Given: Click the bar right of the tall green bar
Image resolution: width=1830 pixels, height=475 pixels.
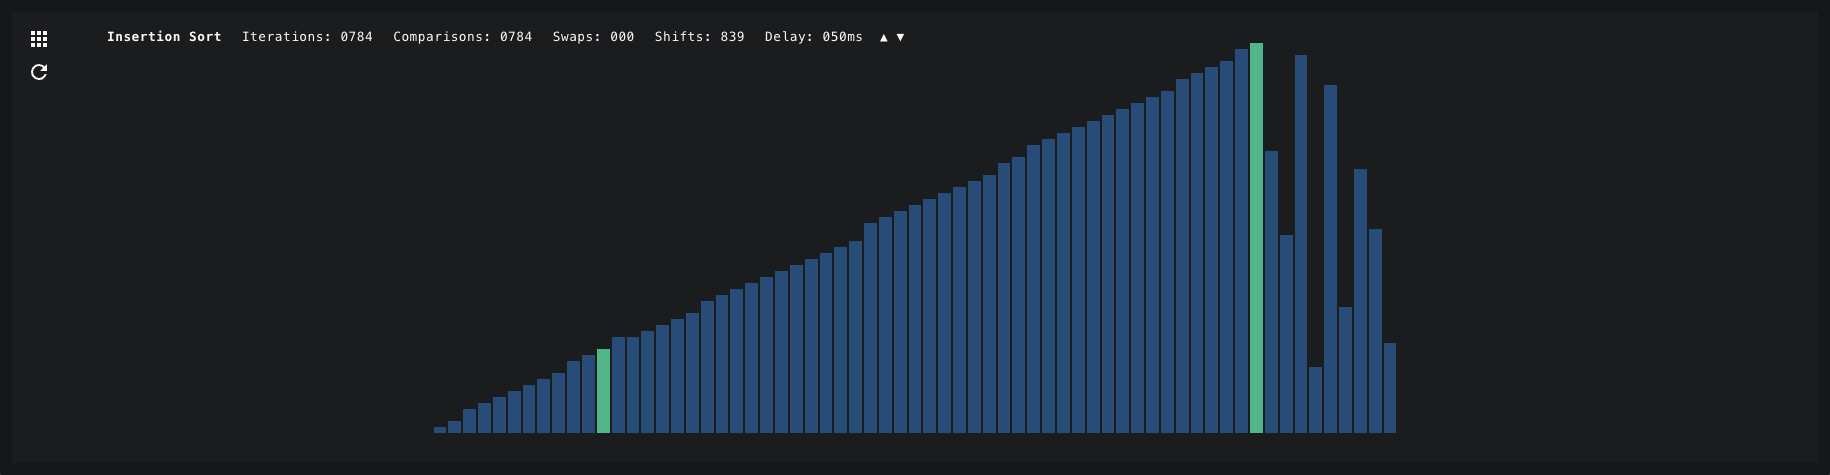Looking at the screenshot, I should [1271, 292].
